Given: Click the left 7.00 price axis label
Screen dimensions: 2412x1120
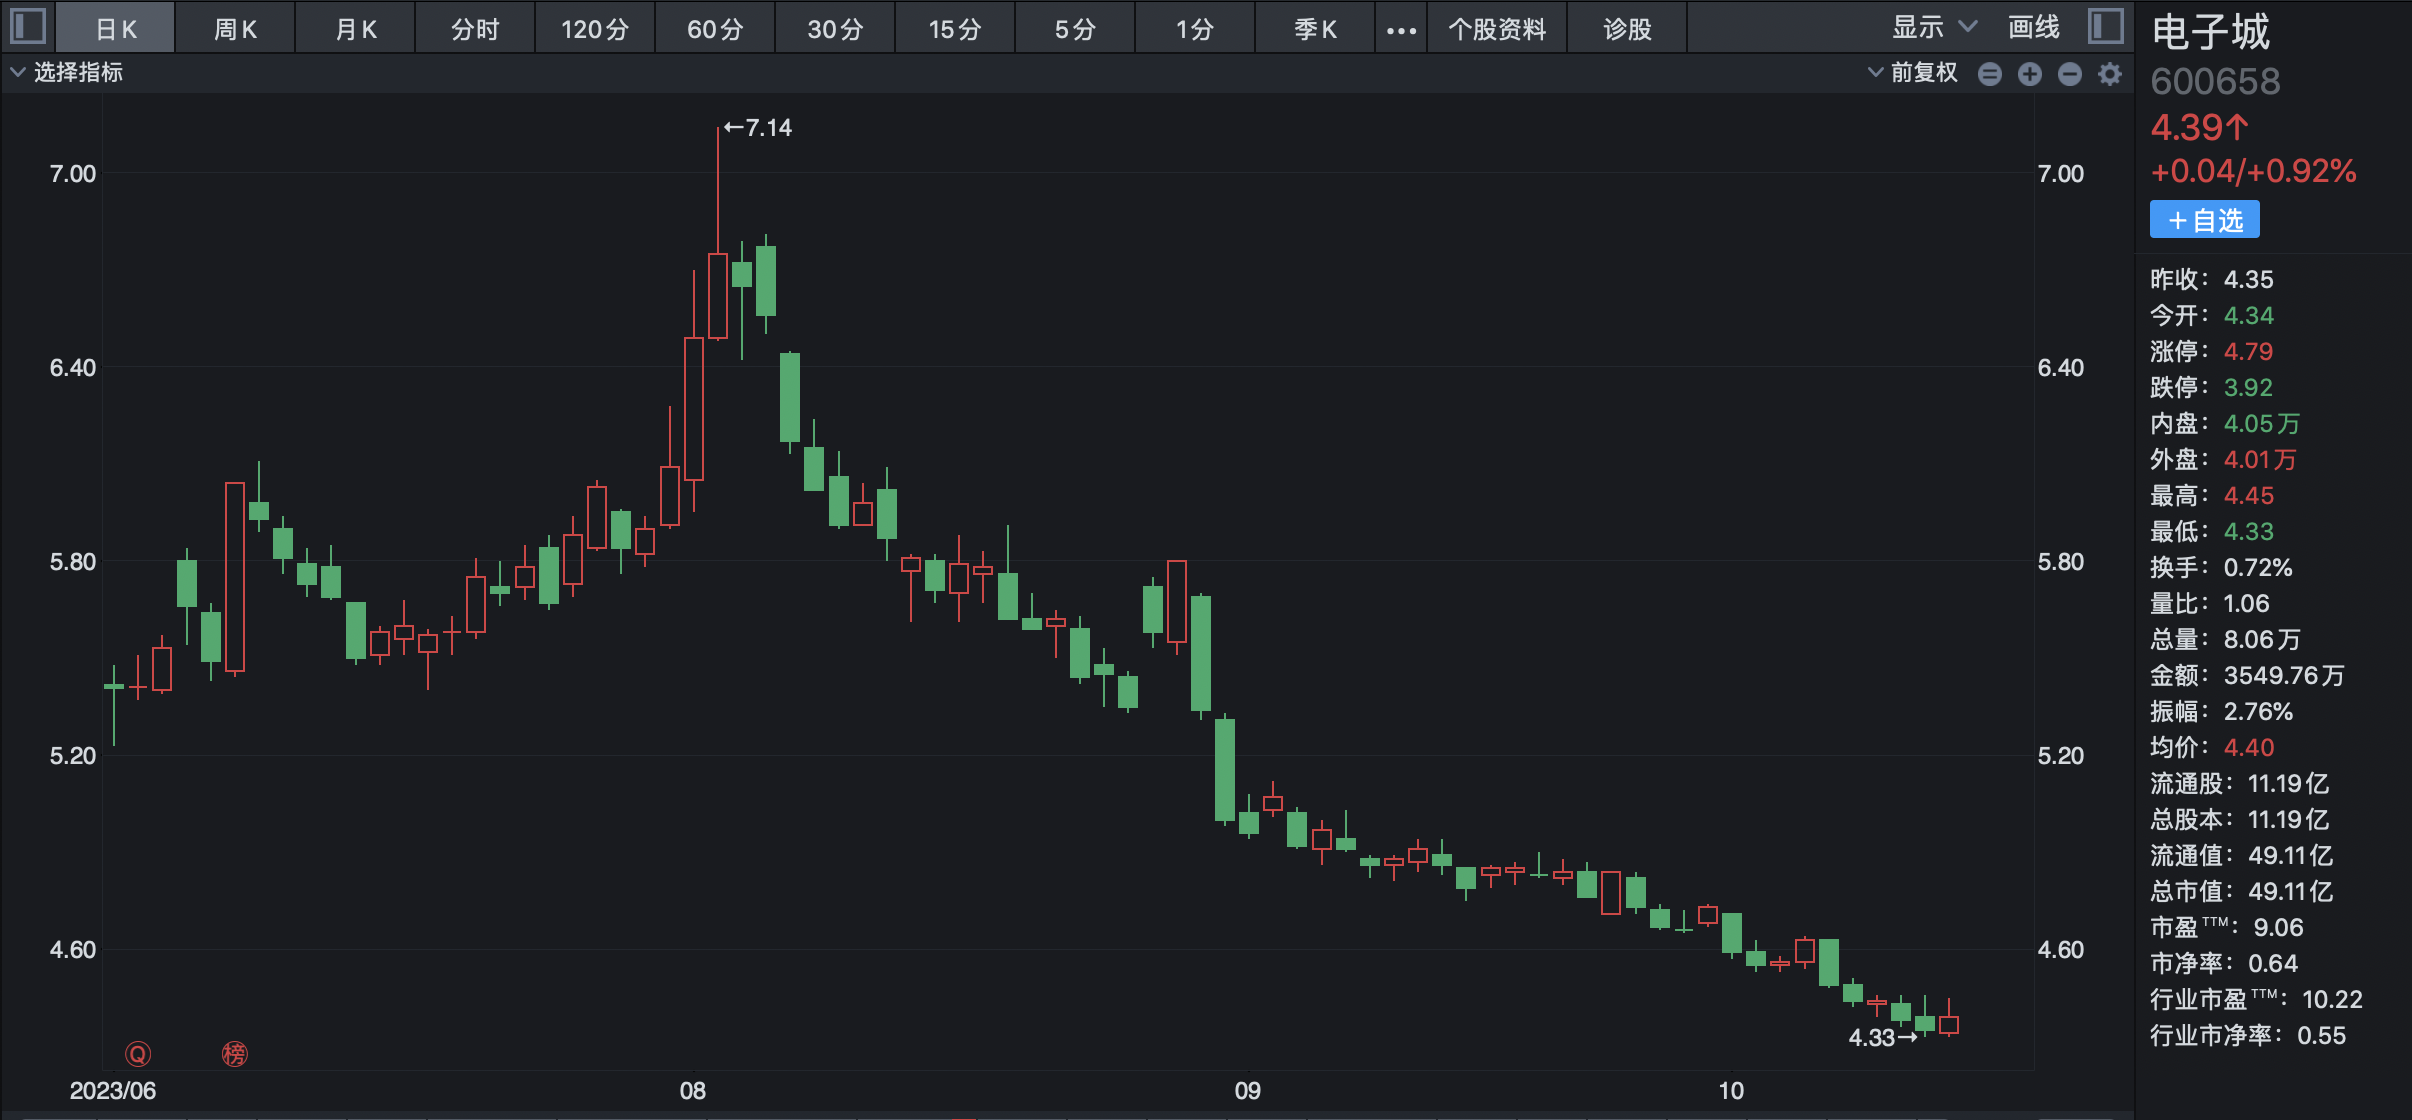Looking at the screenshot, I should [73, 174].
